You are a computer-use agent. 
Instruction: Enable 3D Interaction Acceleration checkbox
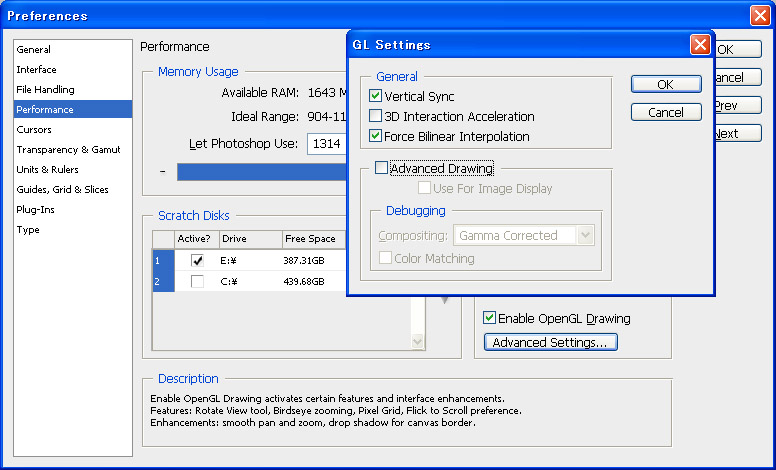[376, 116]
